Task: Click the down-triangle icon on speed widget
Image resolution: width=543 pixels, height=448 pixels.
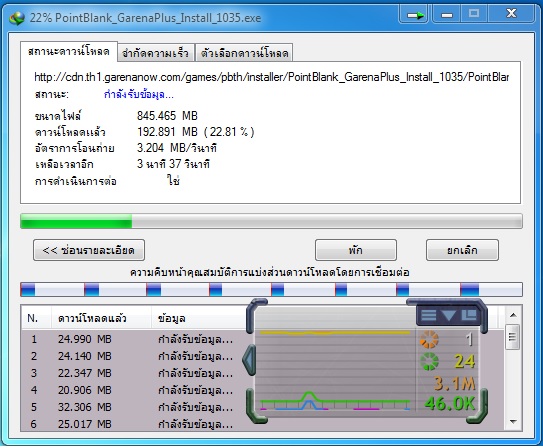Action: [448, 315]
